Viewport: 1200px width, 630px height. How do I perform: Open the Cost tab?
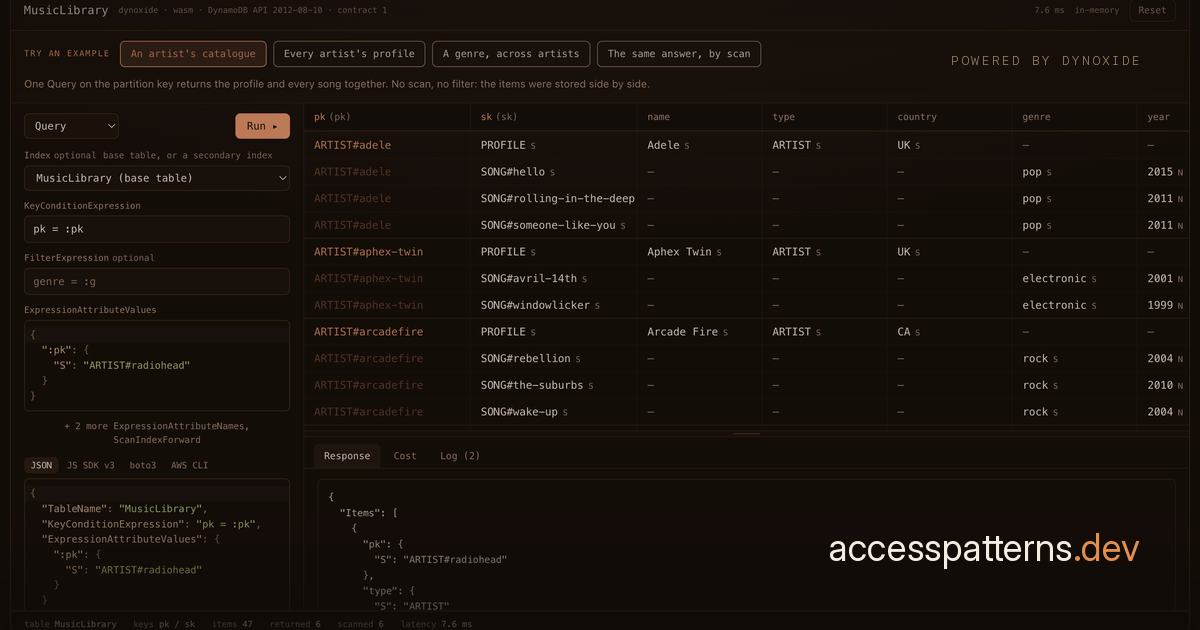[405, 456]
